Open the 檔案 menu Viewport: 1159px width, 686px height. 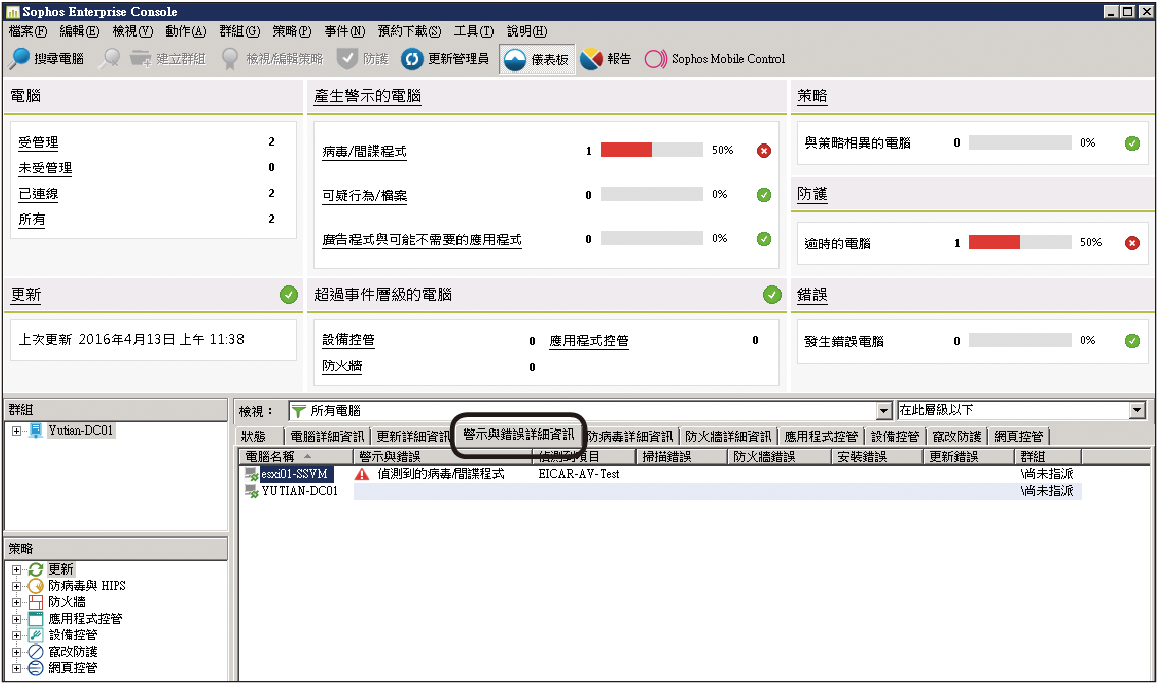27,31
